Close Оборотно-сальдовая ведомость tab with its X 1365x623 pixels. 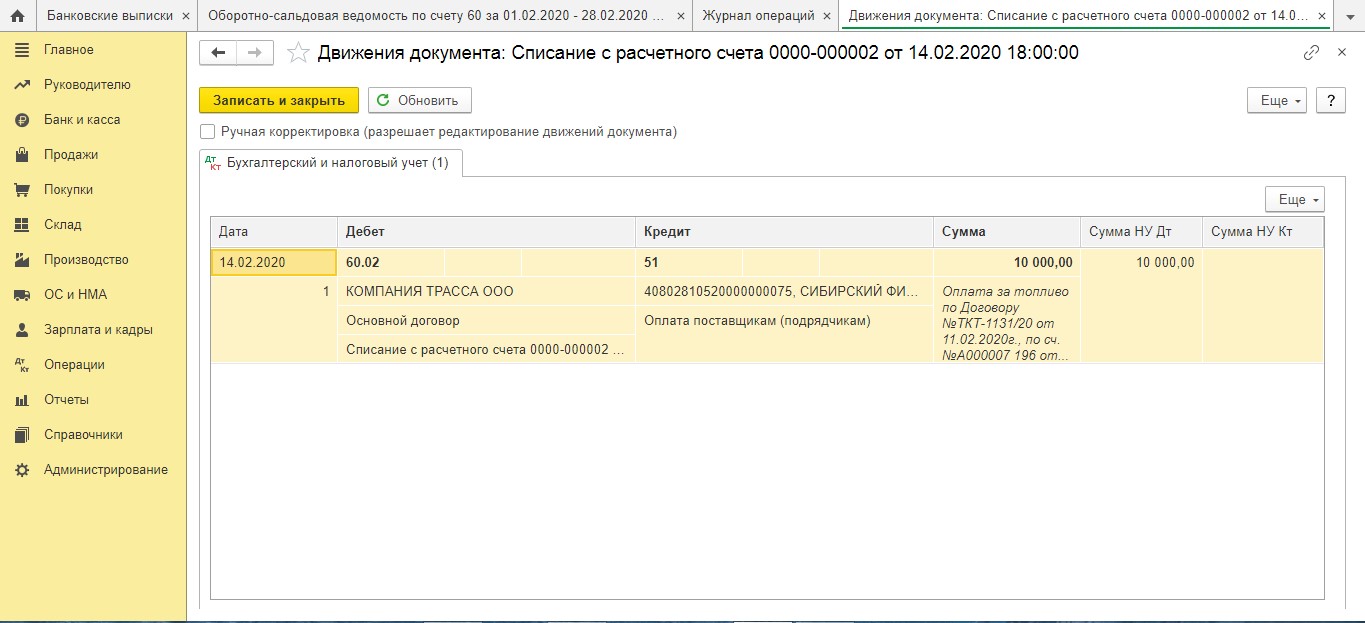[680, 17]
